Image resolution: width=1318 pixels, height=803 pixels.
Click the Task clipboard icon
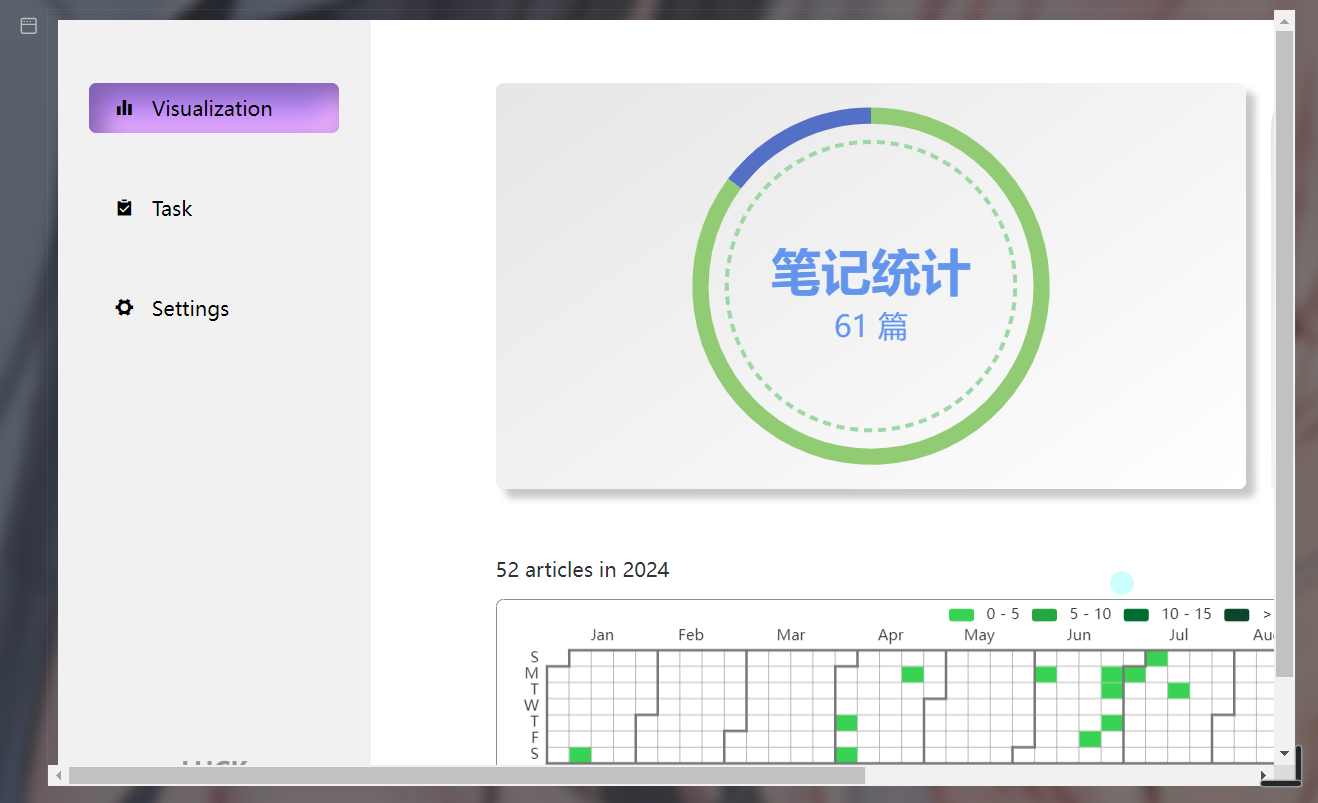(x=123, y=207)
